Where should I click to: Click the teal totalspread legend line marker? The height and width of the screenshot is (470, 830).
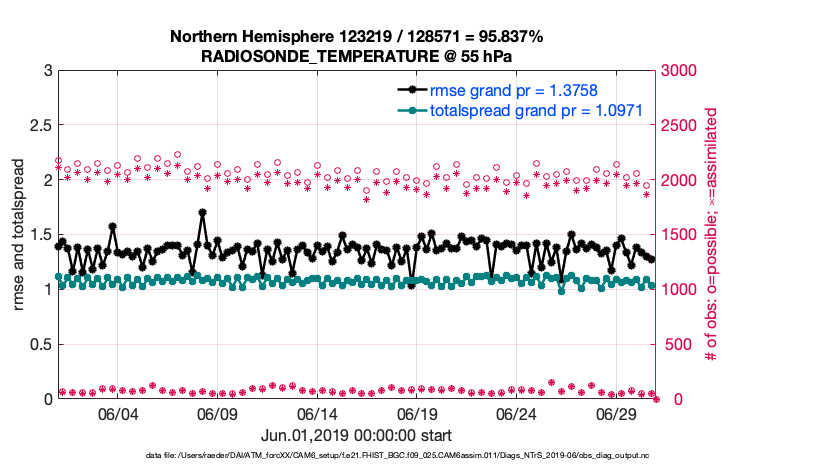coord(413,110)
